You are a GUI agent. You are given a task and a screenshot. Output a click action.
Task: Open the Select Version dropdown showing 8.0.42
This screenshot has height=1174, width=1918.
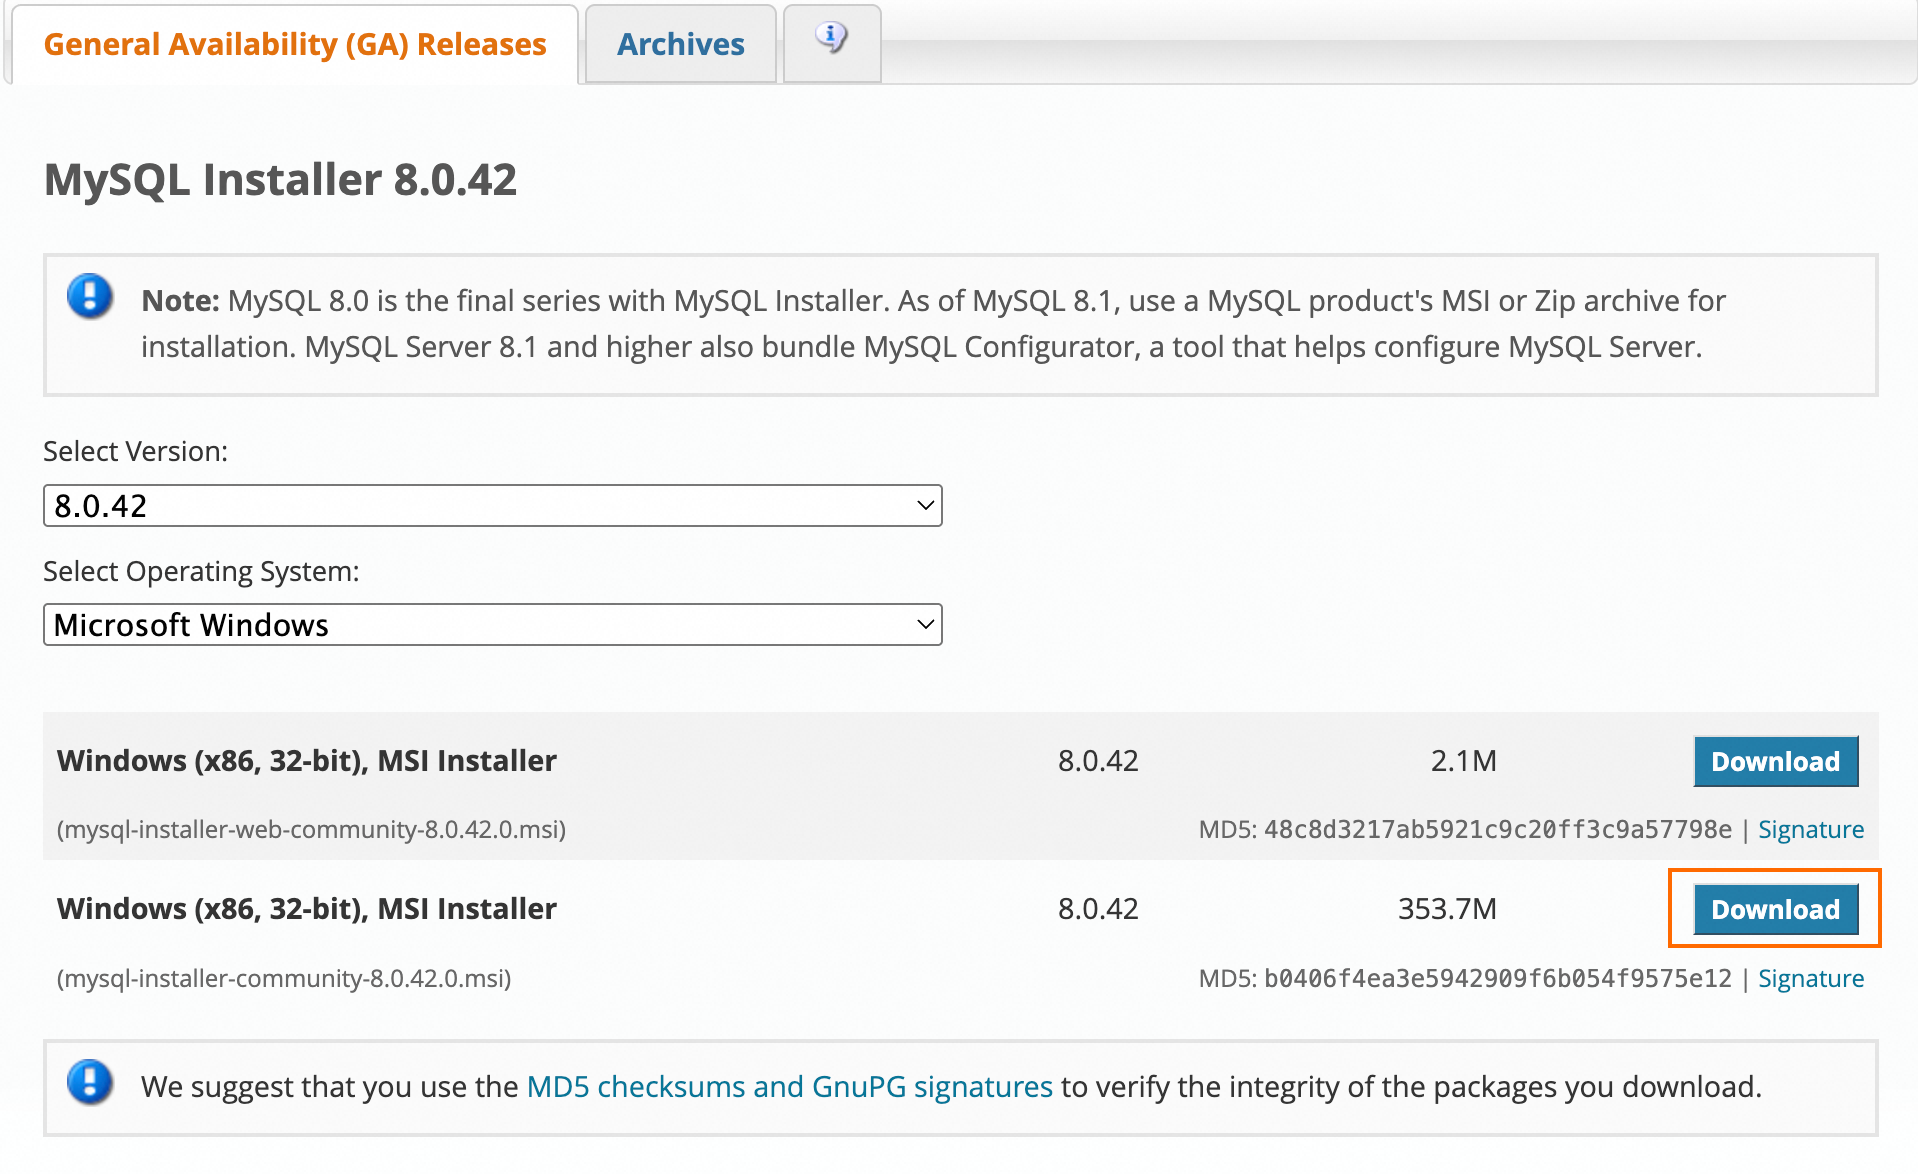coord(492,506)
